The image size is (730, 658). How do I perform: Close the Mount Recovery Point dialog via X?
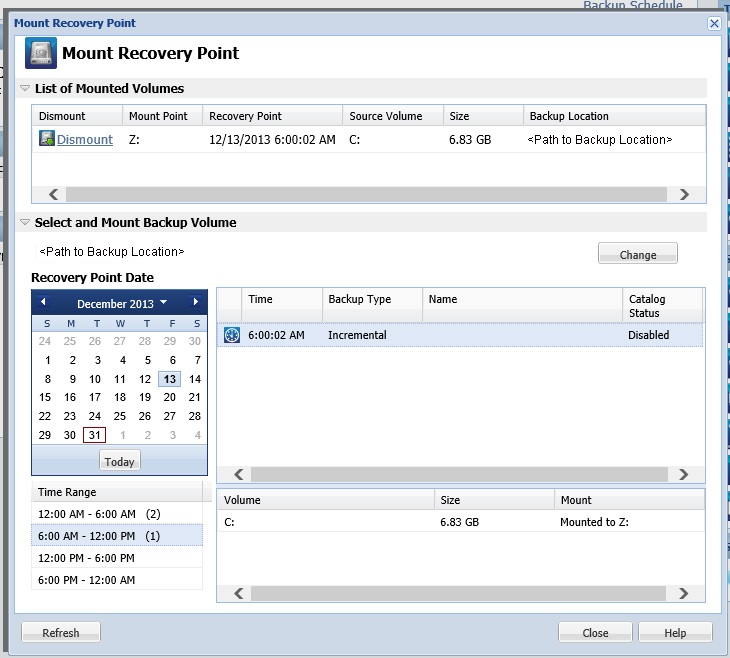[x=714, y=23]
